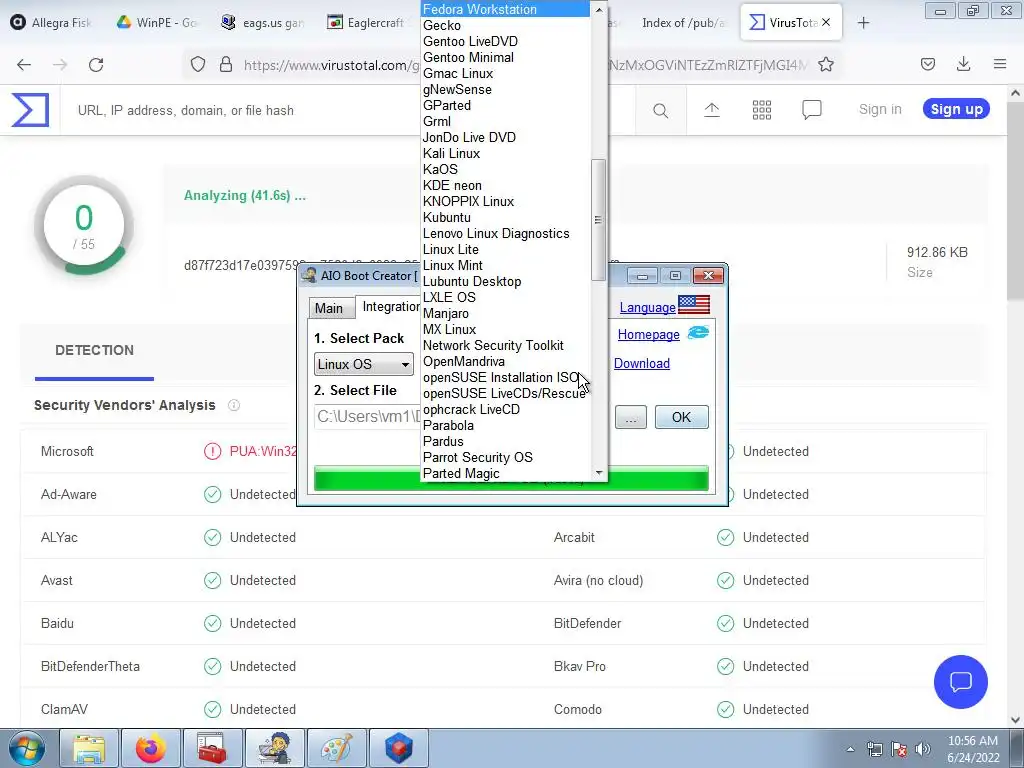Image resolution: width=1024 pixels, height=768 pixels.
Task: Click the Paint palette taskbar icon
Action: [x=336, y=748]
